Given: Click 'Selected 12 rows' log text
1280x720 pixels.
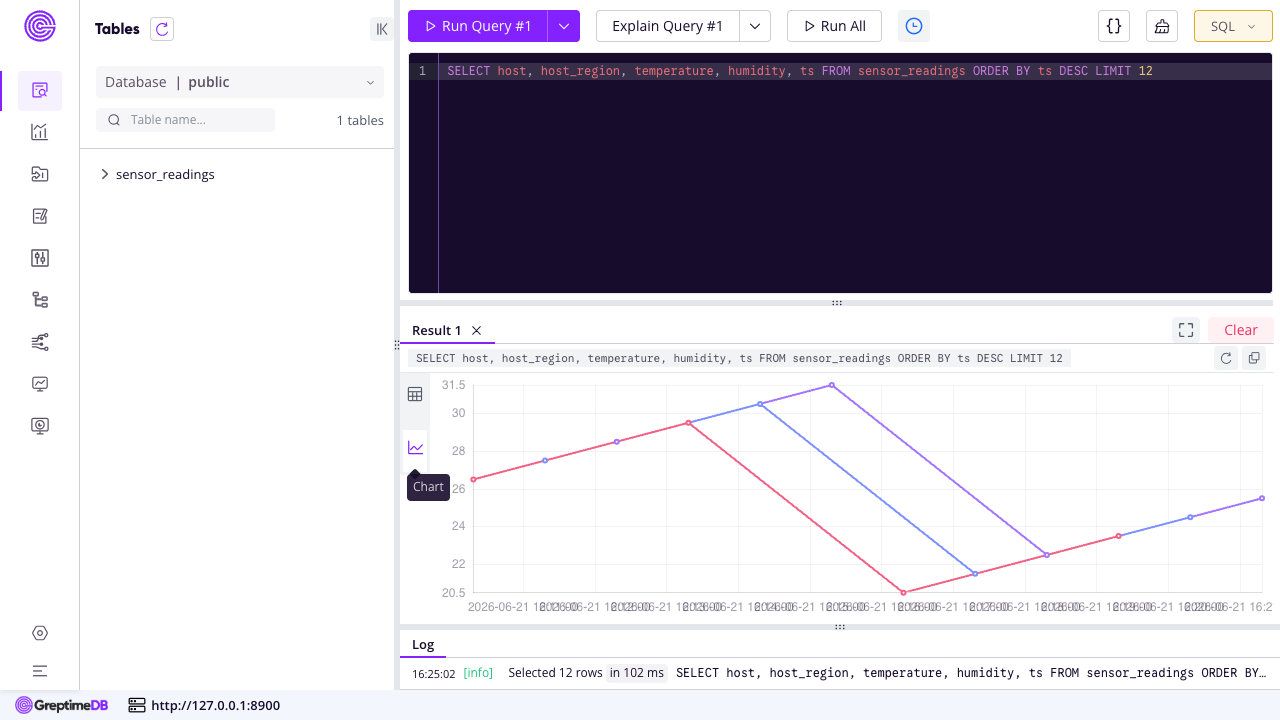Looking at the screenshot, I should [x=555, y=673].
